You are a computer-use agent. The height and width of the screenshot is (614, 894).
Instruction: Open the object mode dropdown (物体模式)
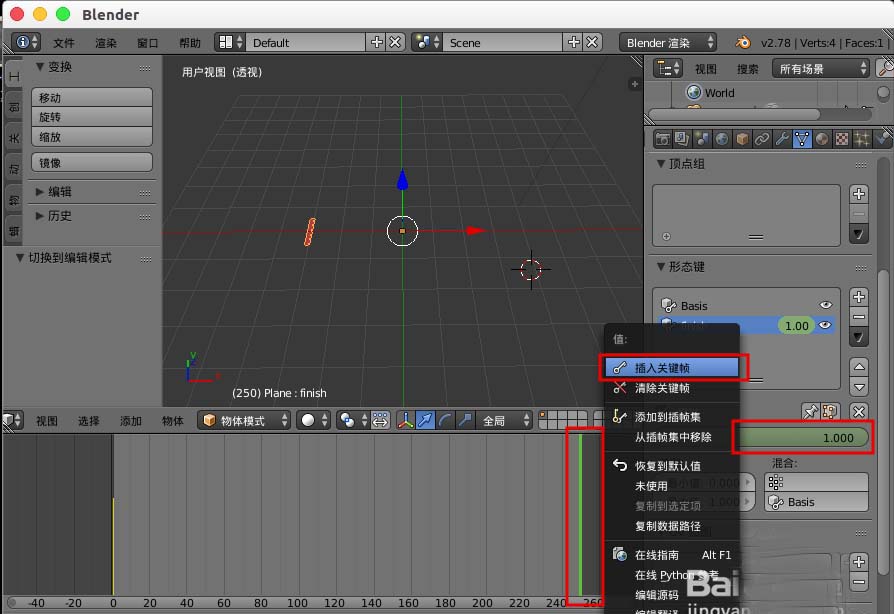coord(244,421)
